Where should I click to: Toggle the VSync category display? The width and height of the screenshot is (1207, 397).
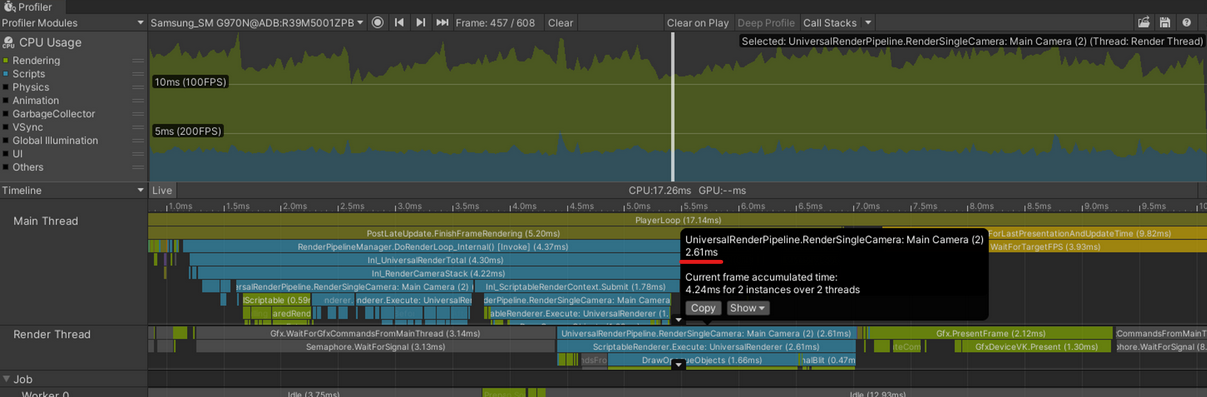pos(27,127)
